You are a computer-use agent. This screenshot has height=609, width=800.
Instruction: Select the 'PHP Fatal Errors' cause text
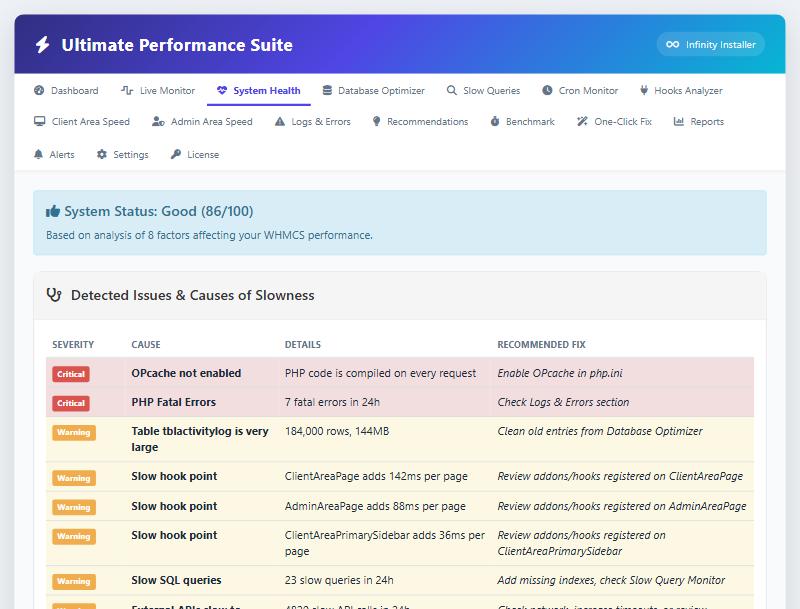coord(173,402)
